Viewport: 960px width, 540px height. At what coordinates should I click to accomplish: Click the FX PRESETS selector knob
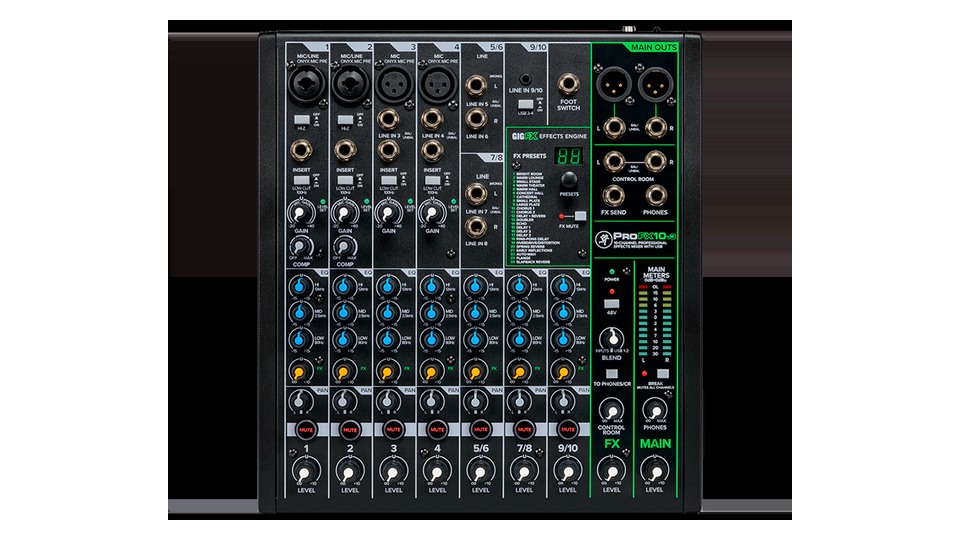pos(569,180)
